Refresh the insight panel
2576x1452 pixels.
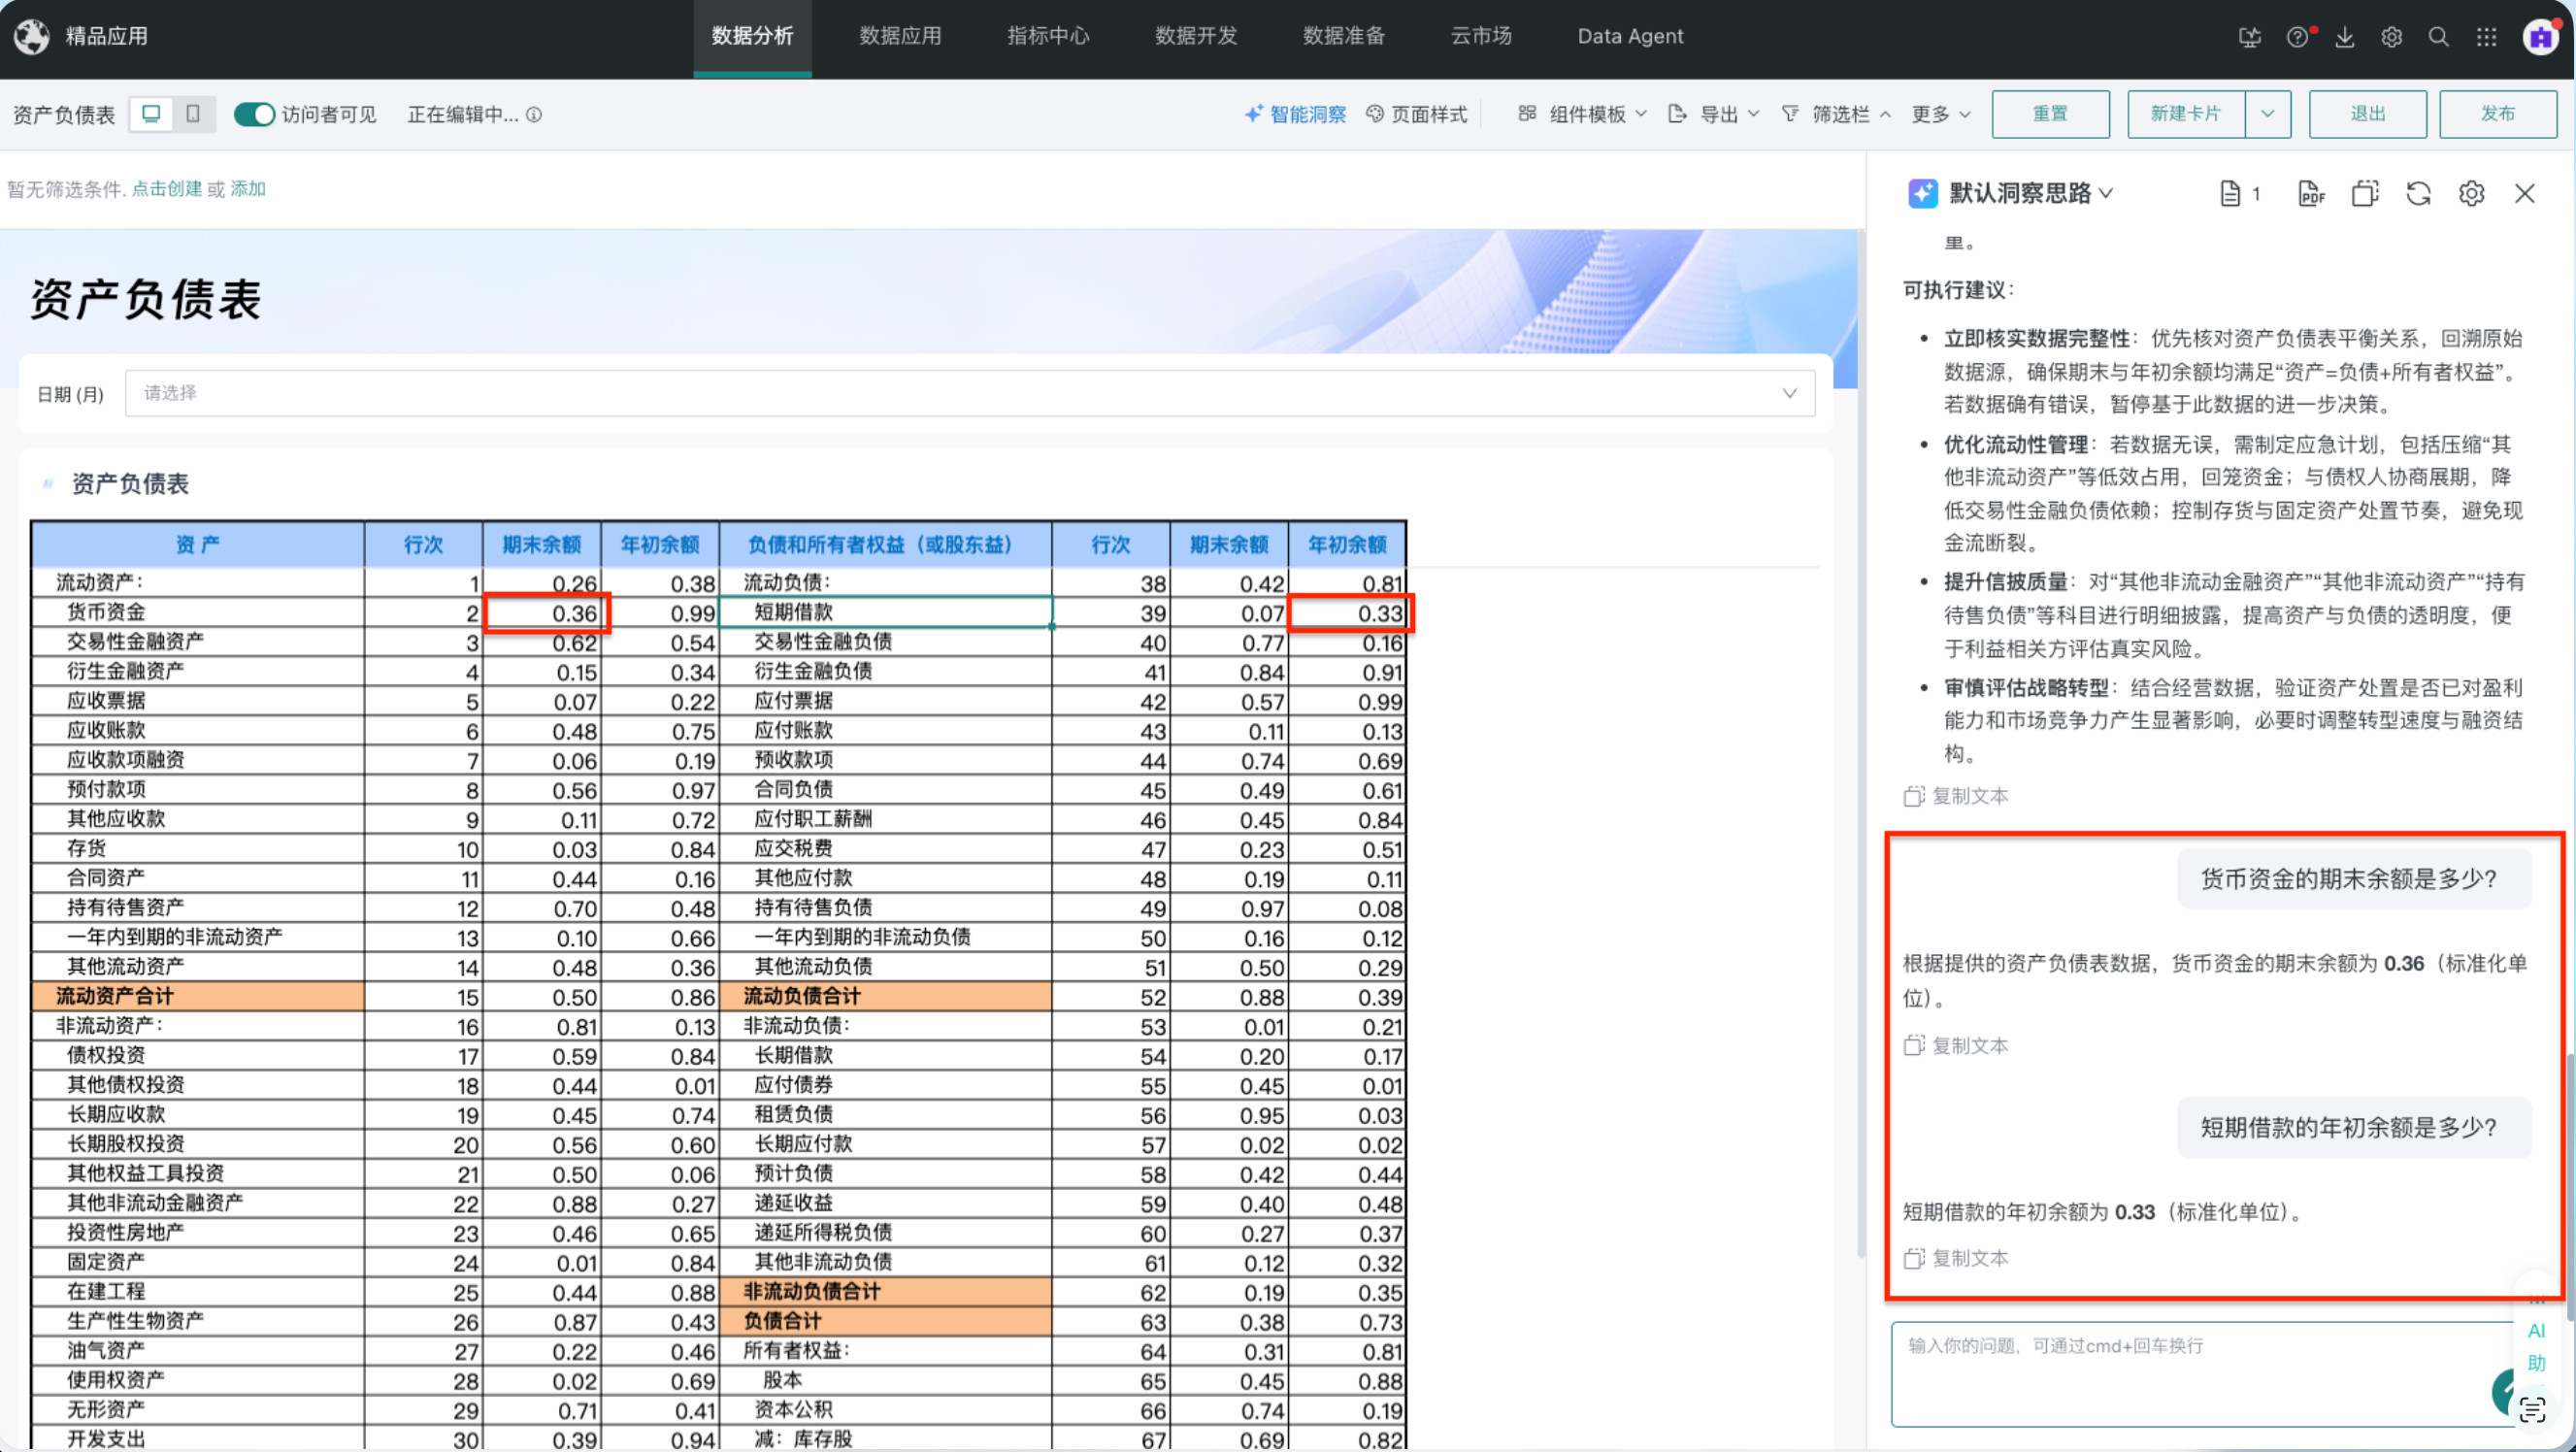tap(2418, 193)
